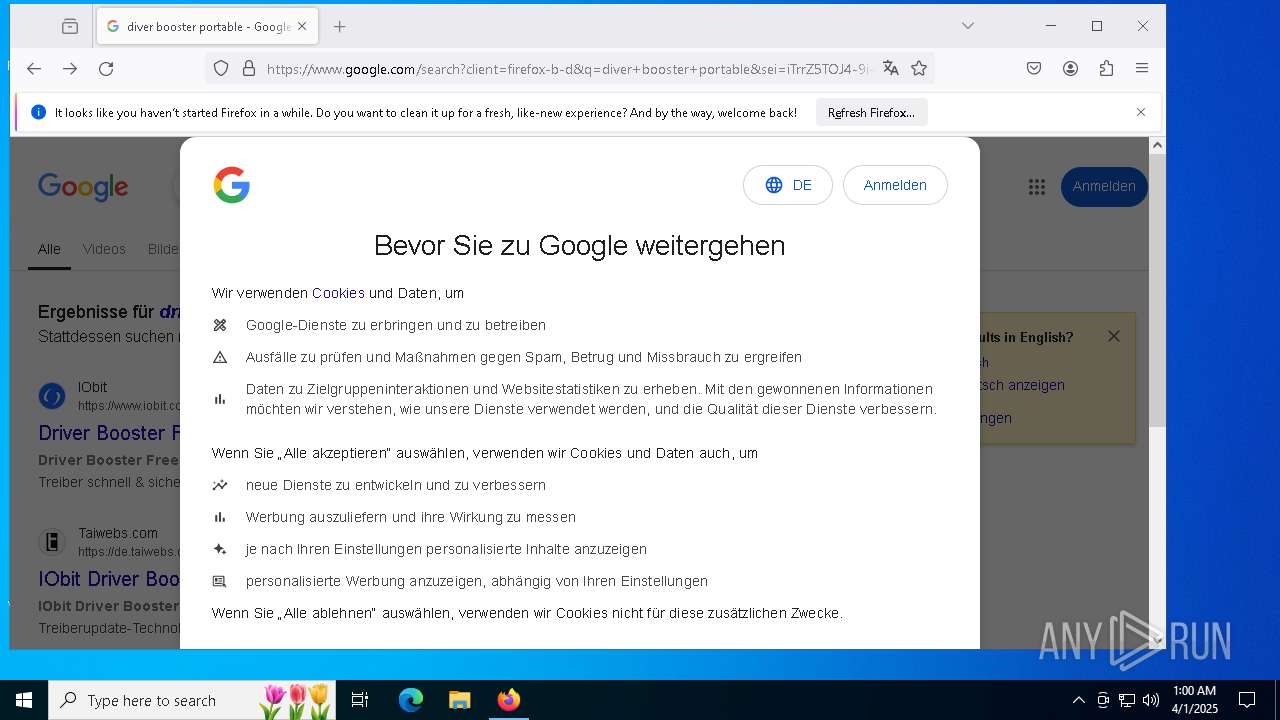This screenshot has height=720, width=1280.
Task: Click Anmelden in the consent dialog
Action: (x=895, y=185)
